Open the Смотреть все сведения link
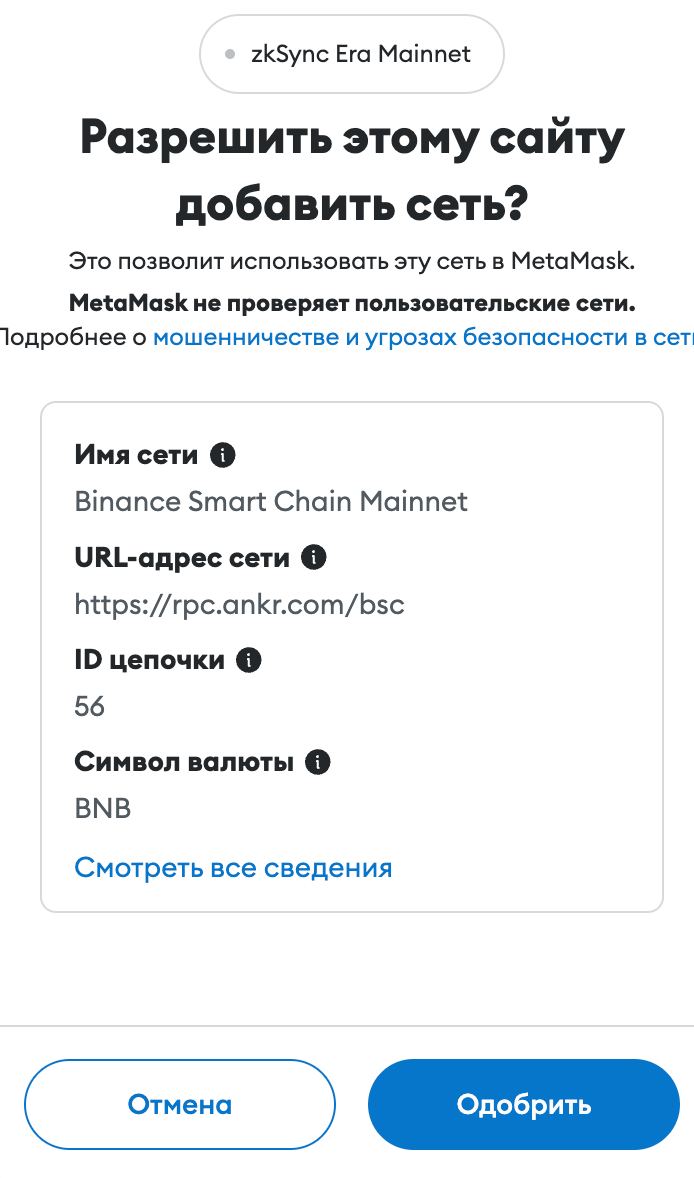This screenshot has width=694, height=1178. tap(233, 868)
